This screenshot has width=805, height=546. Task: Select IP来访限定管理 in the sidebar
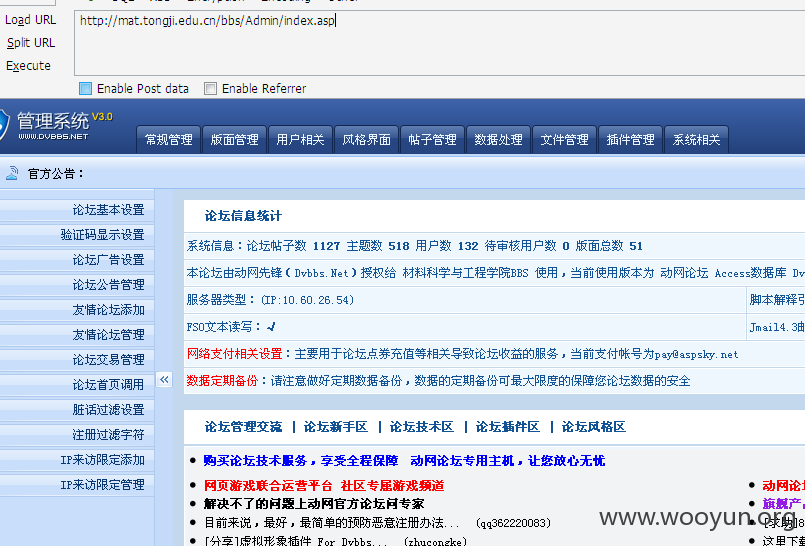click(77, 485)
